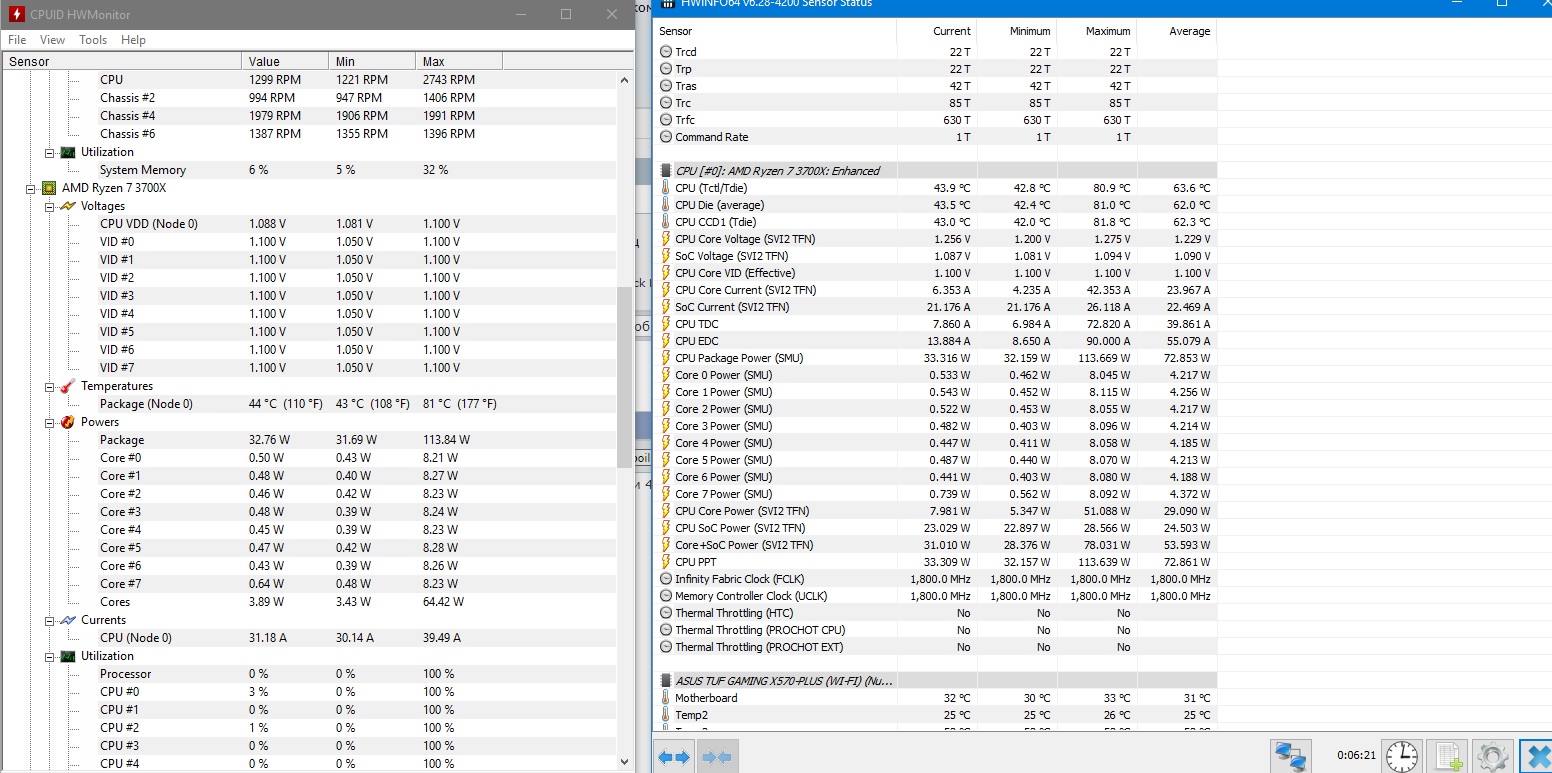
Task: Select the Thermal Throttling (PROCHOT EXT) row
Action: click(x=936, y=647)
